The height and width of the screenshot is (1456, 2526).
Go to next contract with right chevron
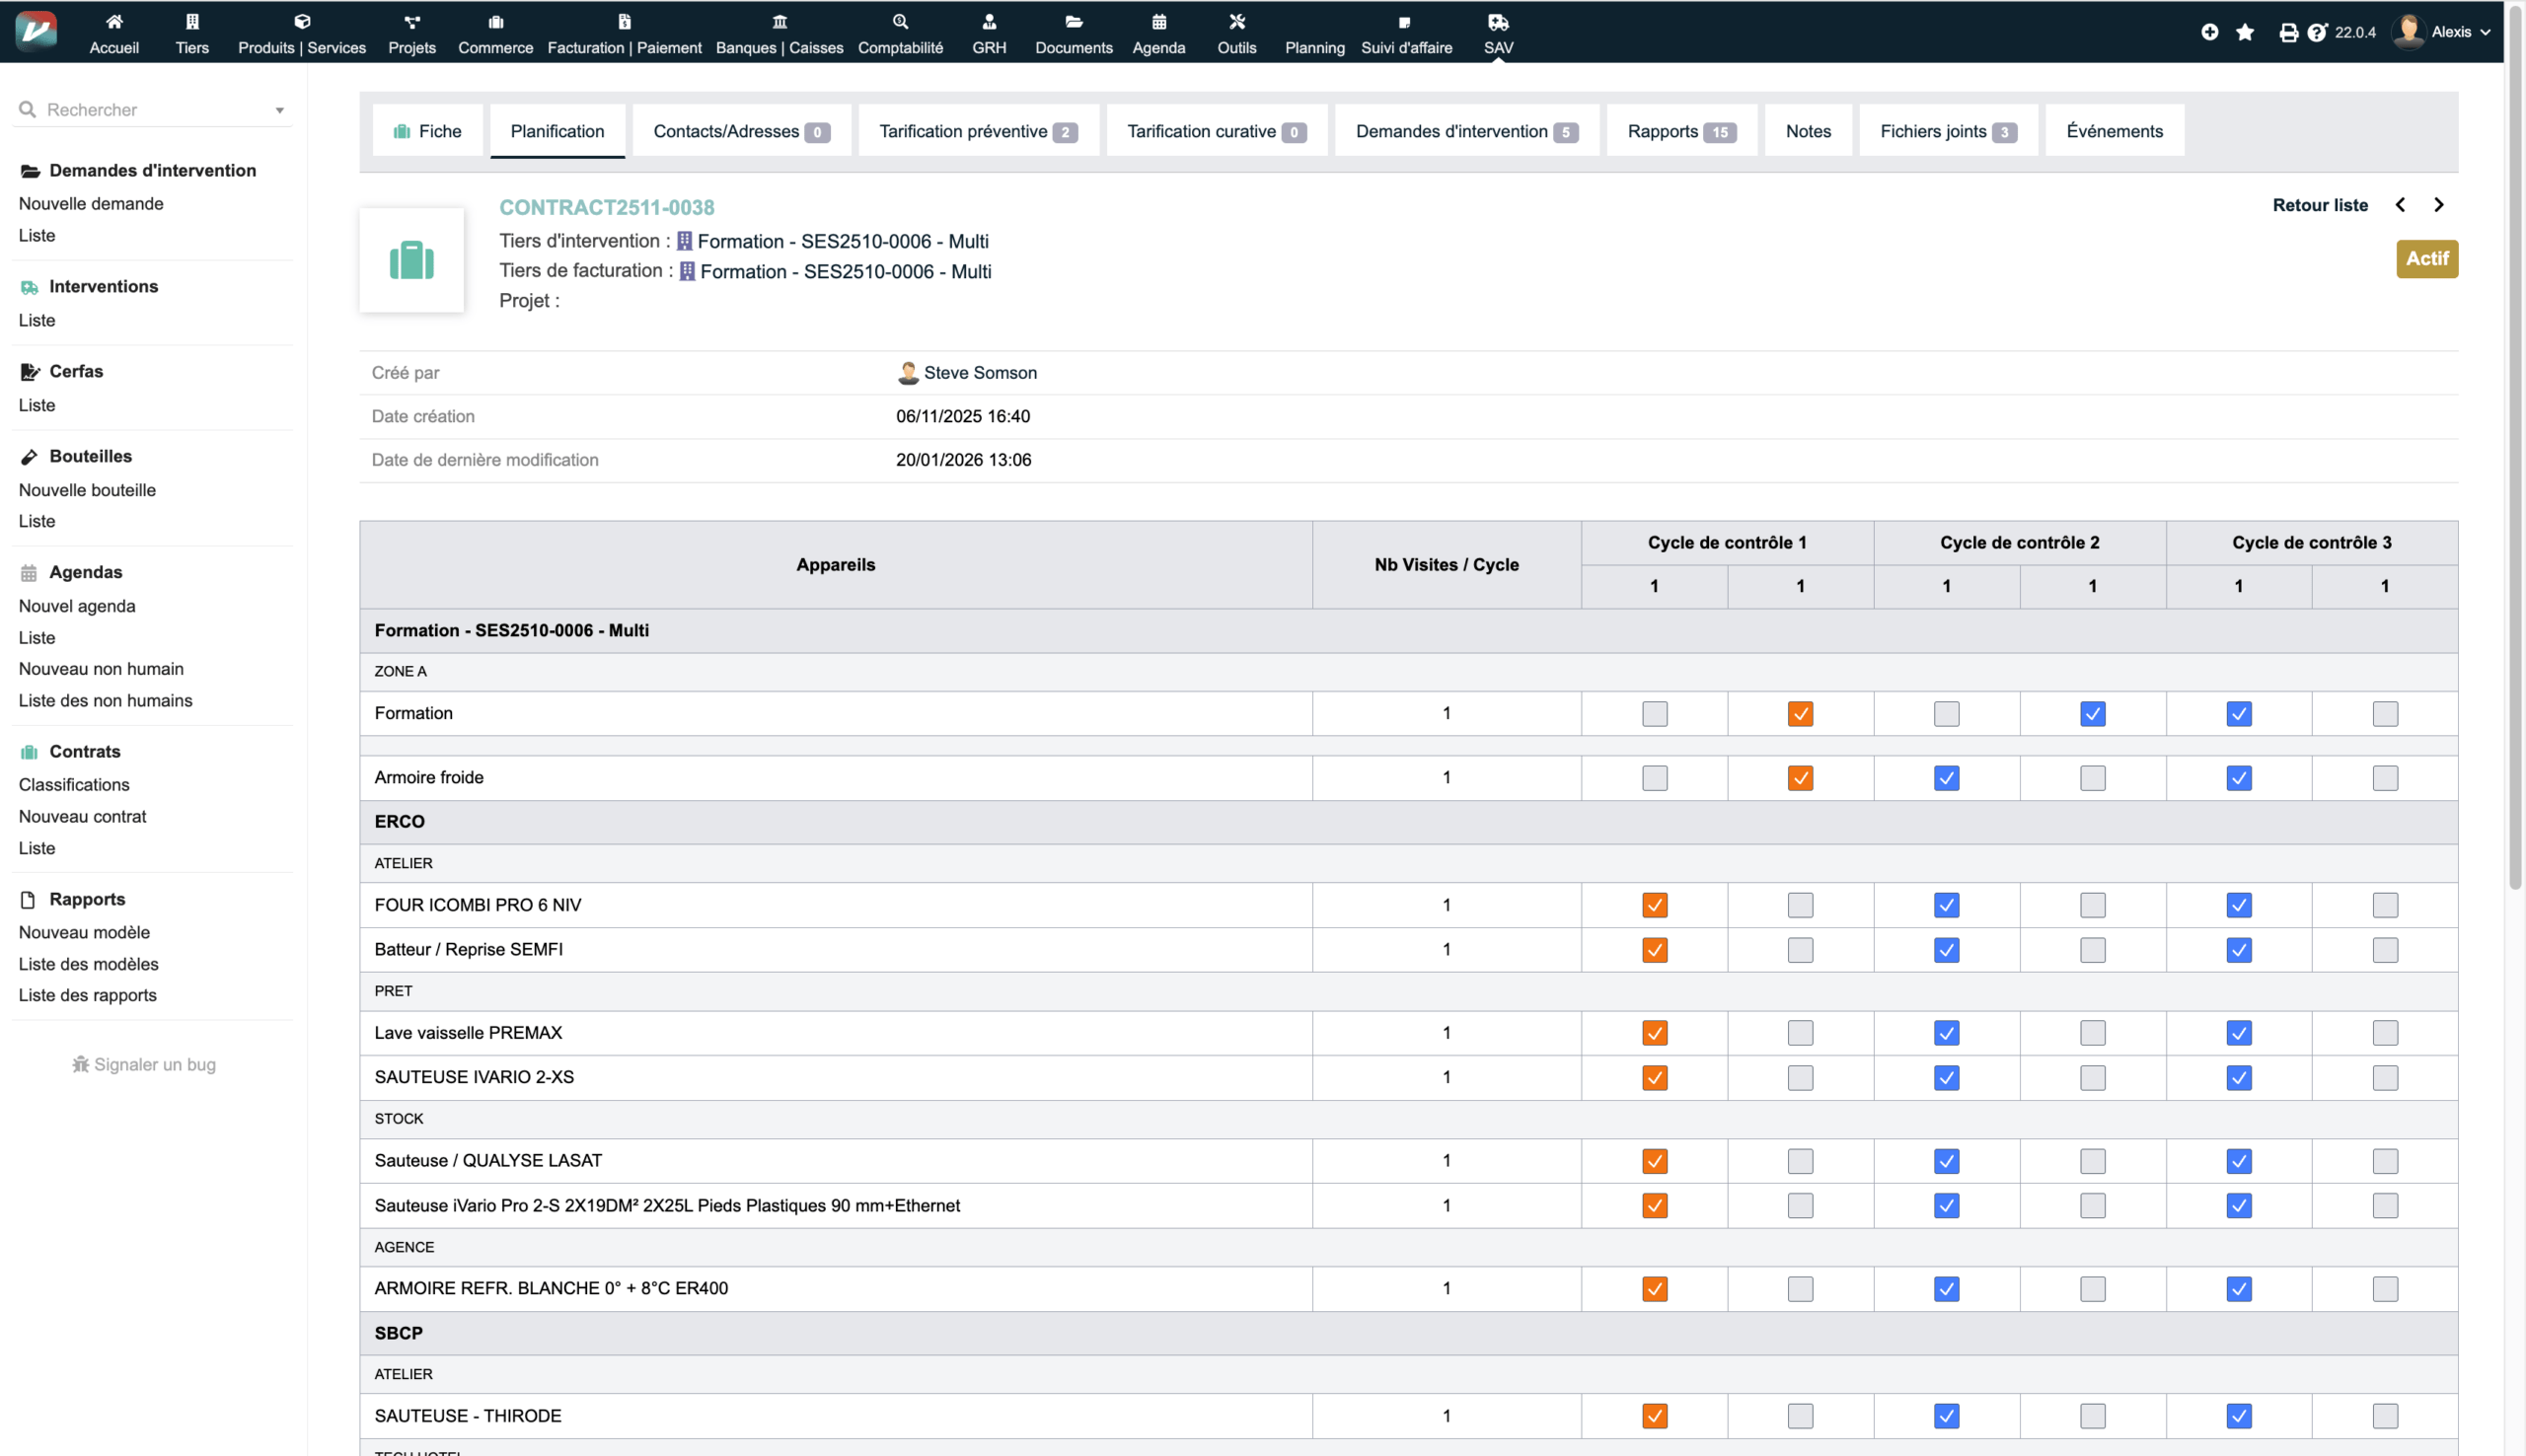2439,205
